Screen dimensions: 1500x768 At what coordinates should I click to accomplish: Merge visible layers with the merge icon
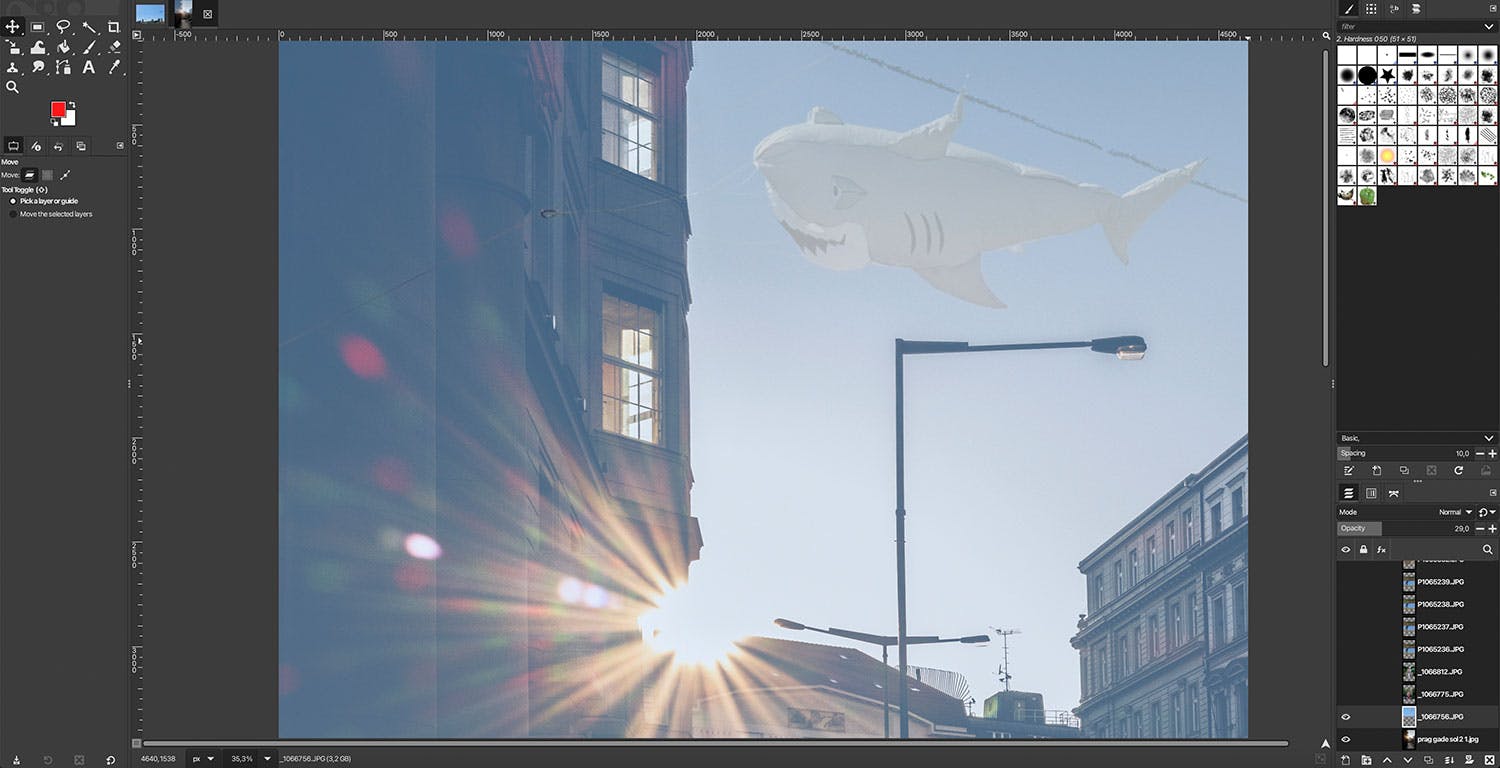coord(1447,760)
